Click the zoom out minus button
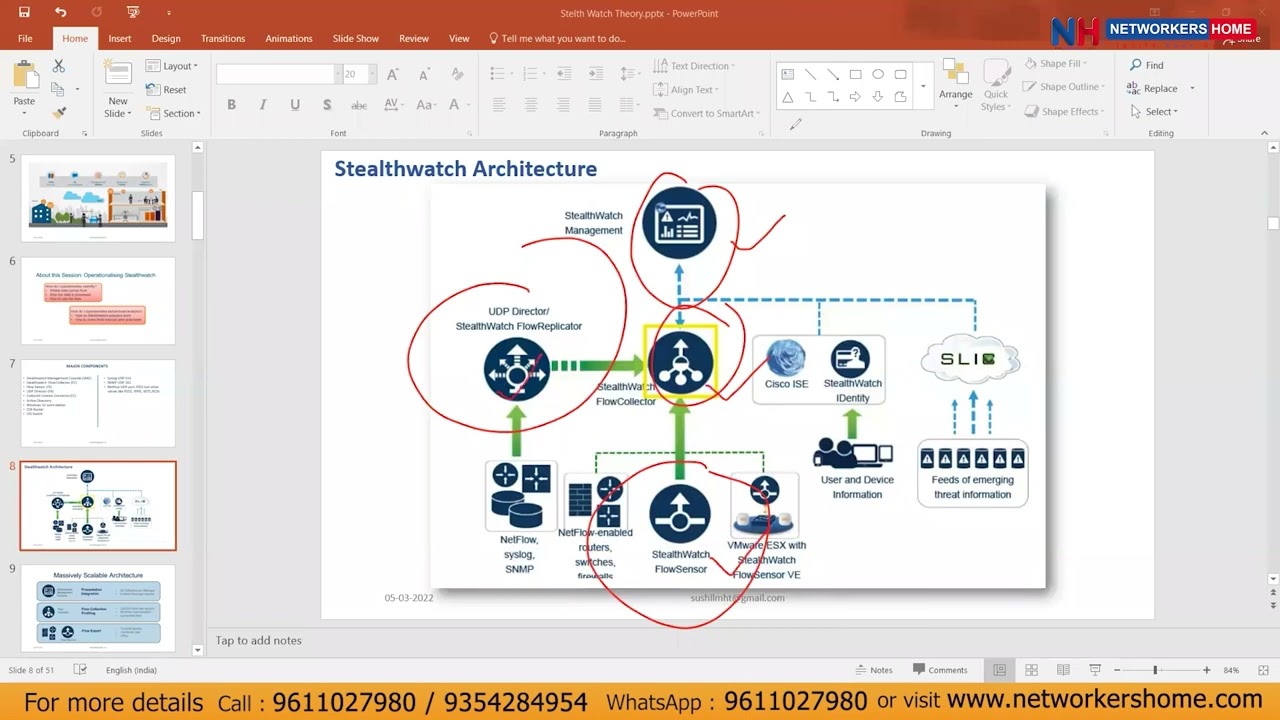This screenshot has height=720, width=1280. (x=1117, y=670)
